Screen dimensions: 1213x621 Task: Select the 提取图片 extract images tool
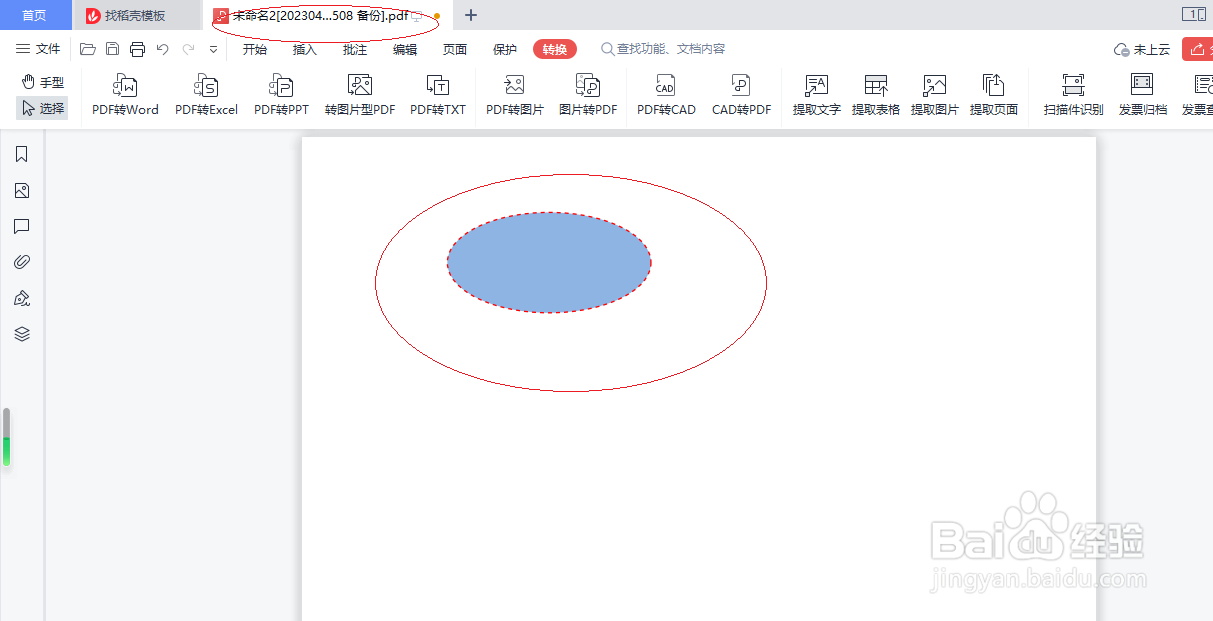[x=935, y=95]
